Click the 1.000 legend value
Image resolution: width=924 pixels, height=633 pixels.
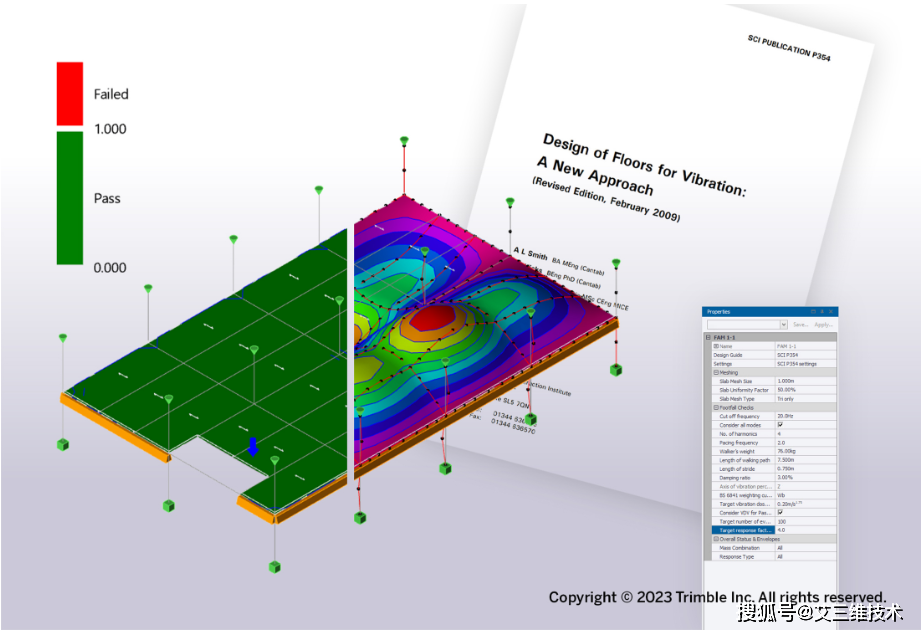(110, 129)
